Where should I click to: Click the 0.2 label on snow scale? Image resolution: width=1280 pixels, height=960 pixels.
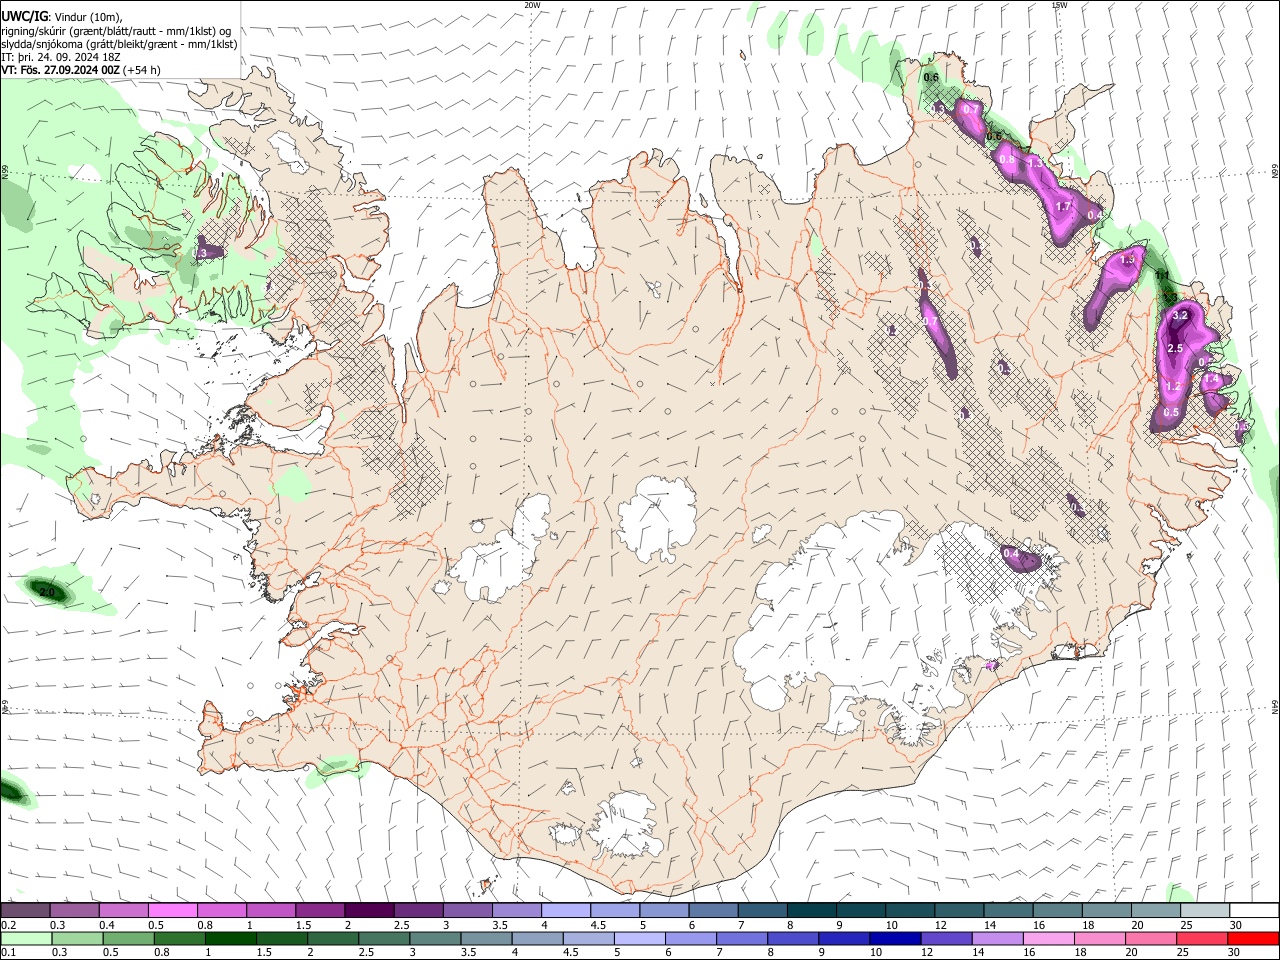[8, 925]
